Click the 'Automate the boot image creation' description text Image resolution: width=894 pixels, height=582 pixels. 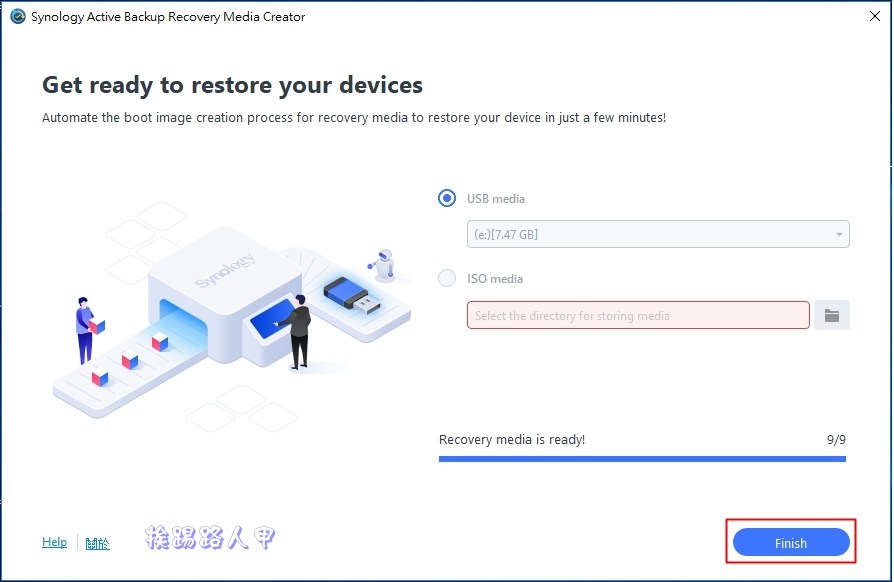[353, 117]
